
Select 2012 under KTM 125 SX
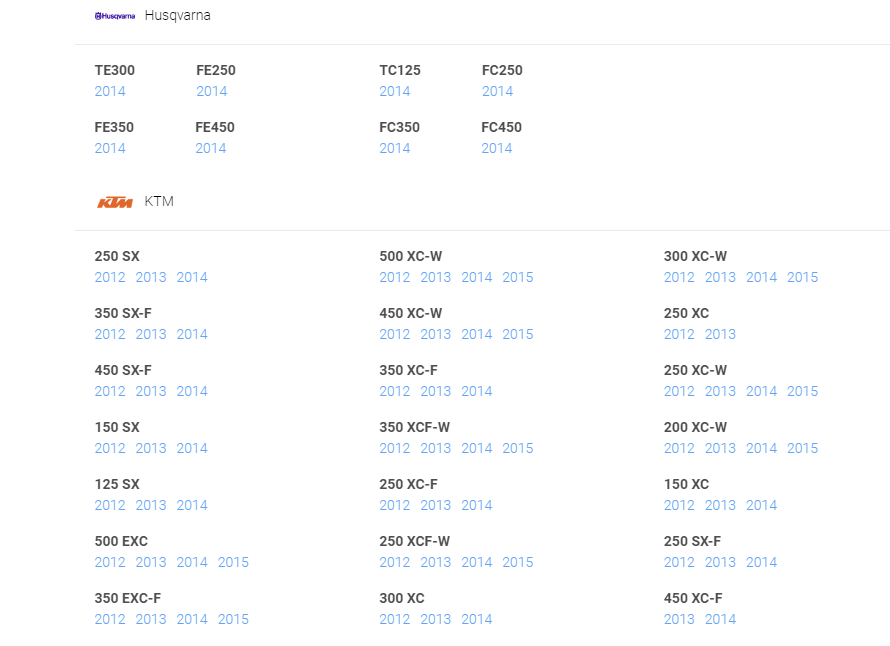110,505
